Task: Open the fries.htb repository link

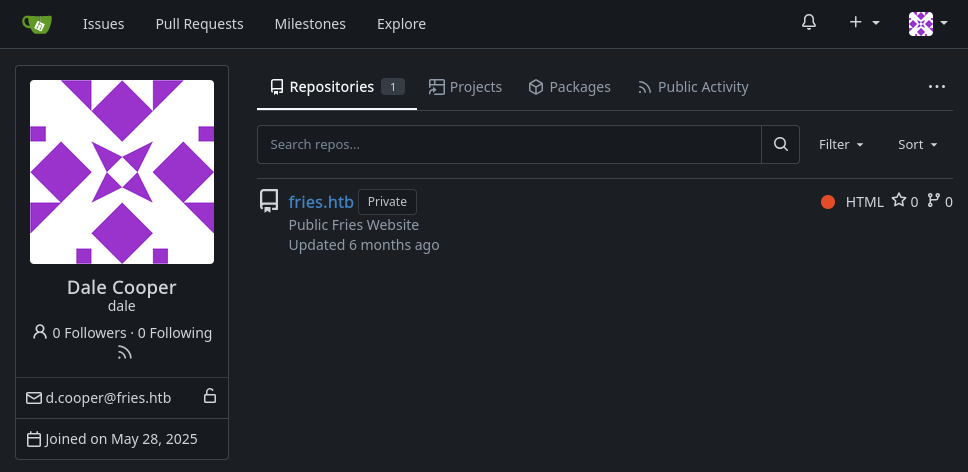Action: 321,202
